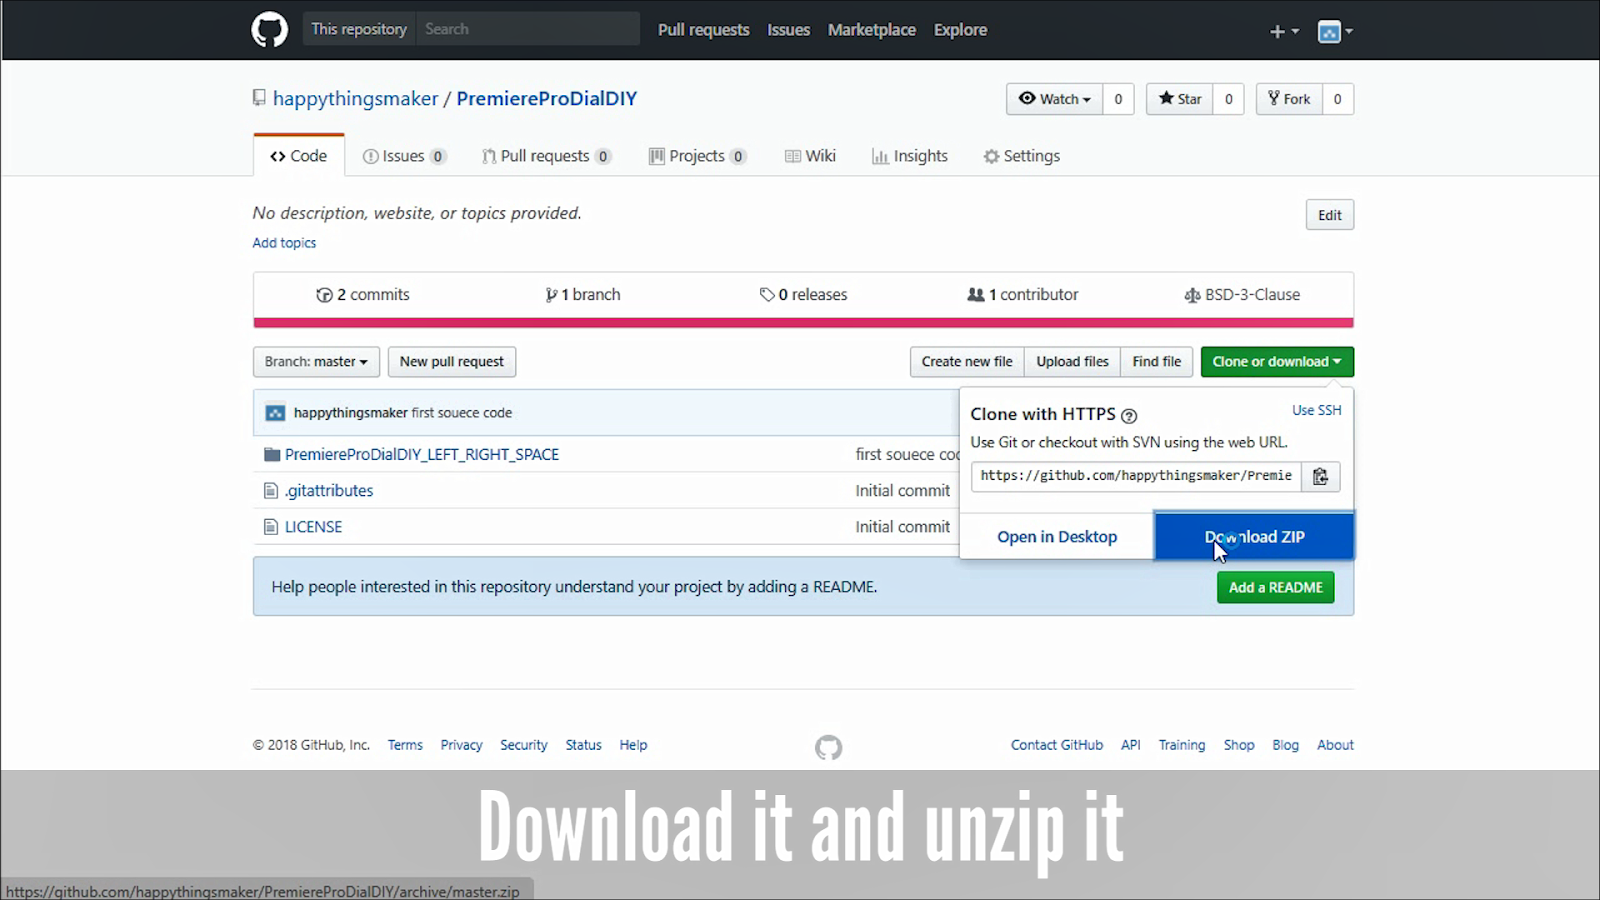Click Create new file
The image size is (1600, 900).
(967, 362)
